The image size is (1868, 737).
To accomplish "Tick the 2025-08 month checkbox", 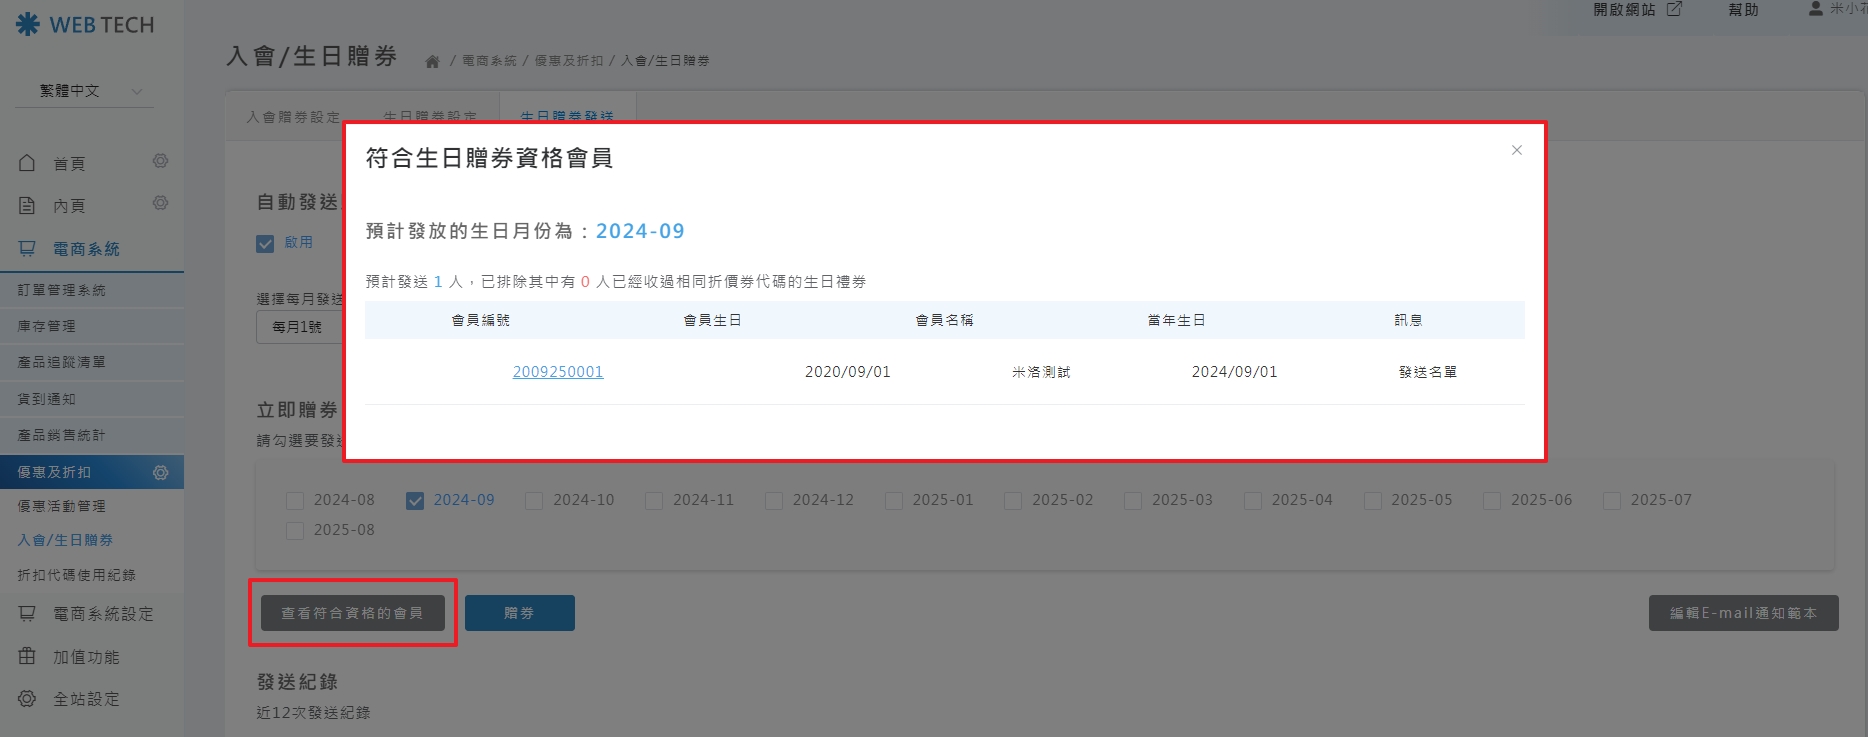I will click(x=295, y=531).
